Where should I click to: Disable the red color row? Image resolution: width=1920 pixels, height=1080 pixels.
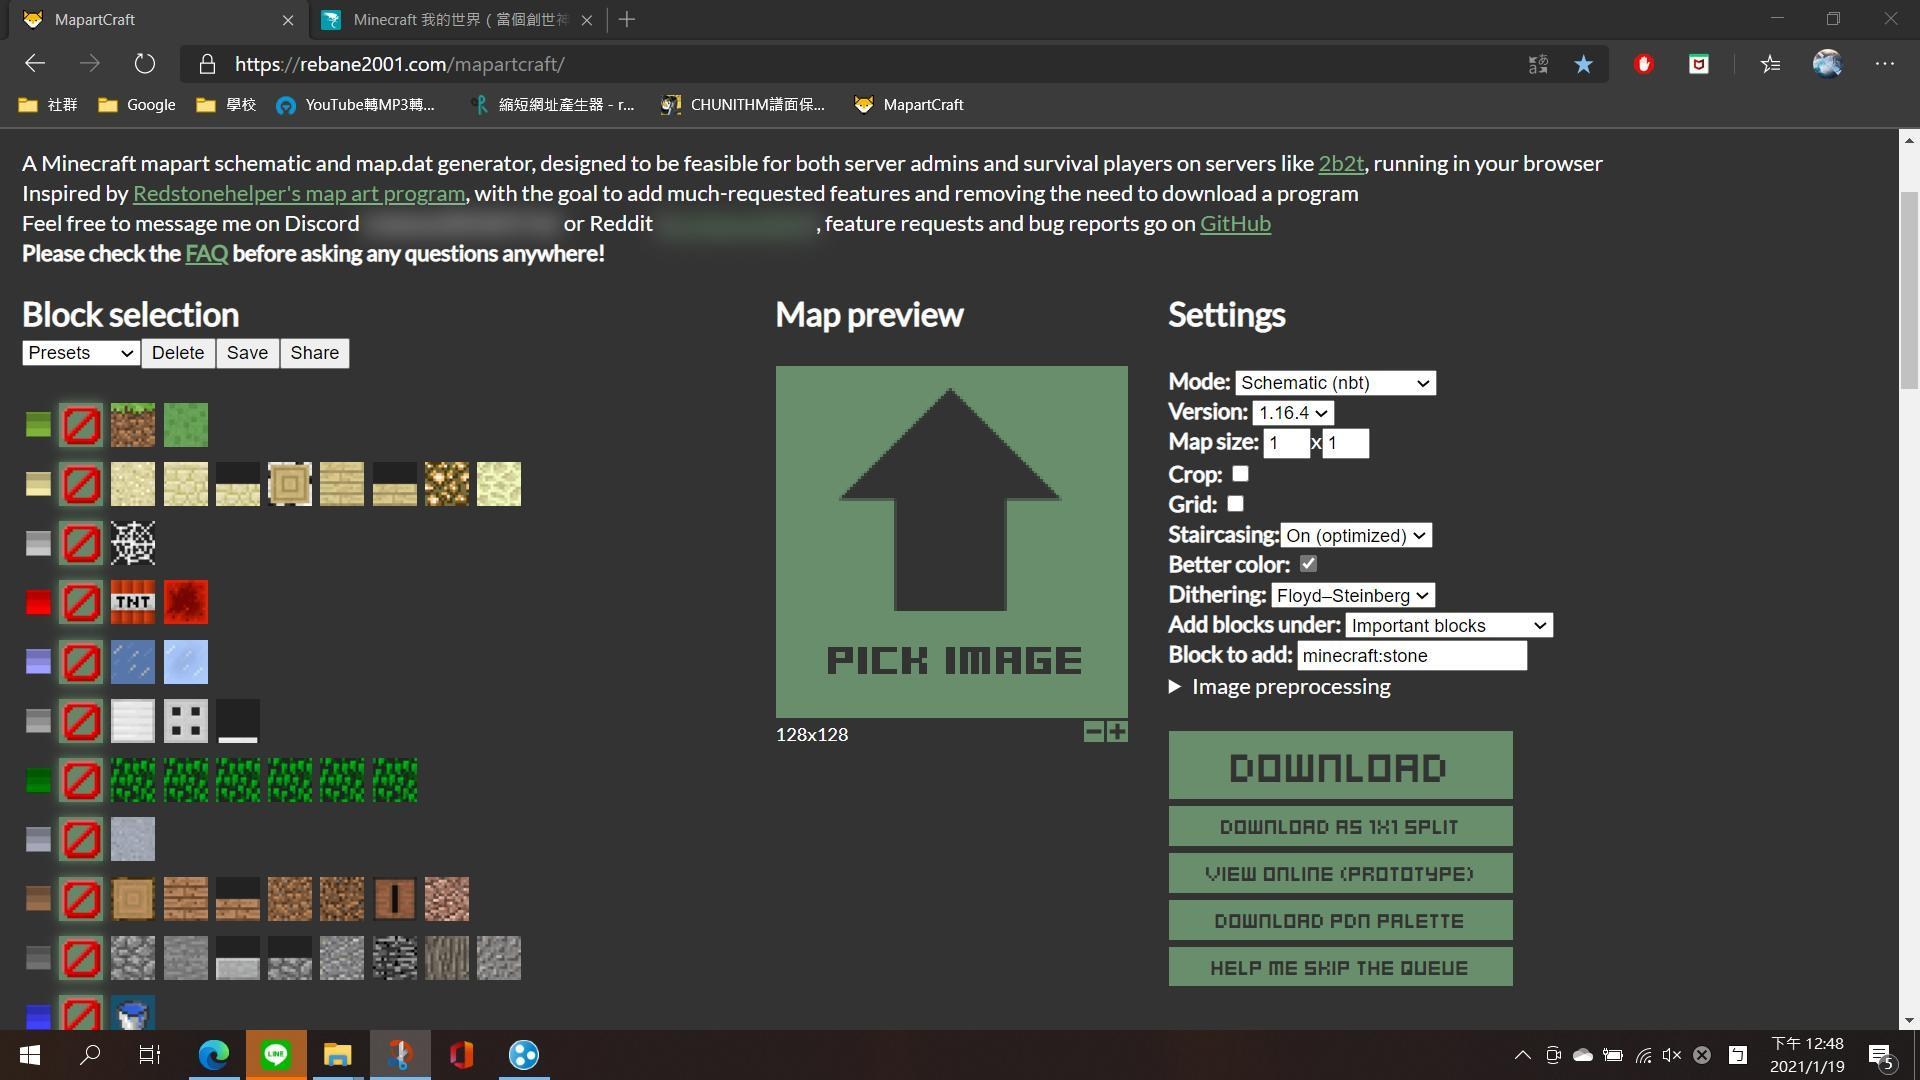[81, 602]
